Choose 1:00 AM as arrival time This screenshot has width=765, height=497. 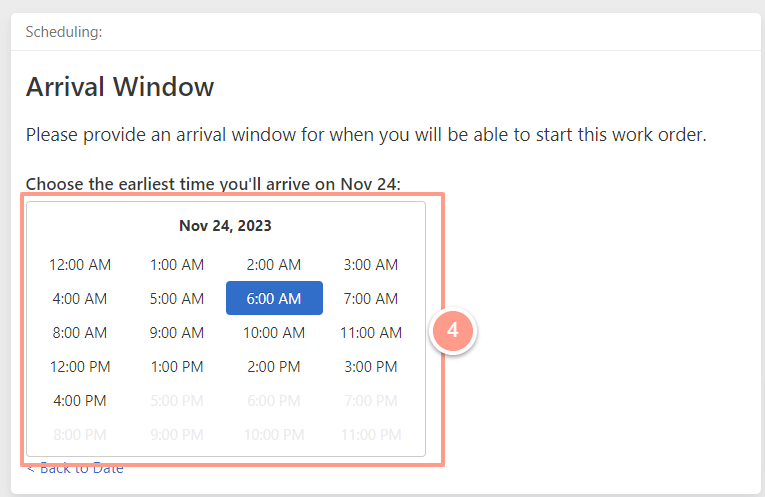(x=177, y=264)
